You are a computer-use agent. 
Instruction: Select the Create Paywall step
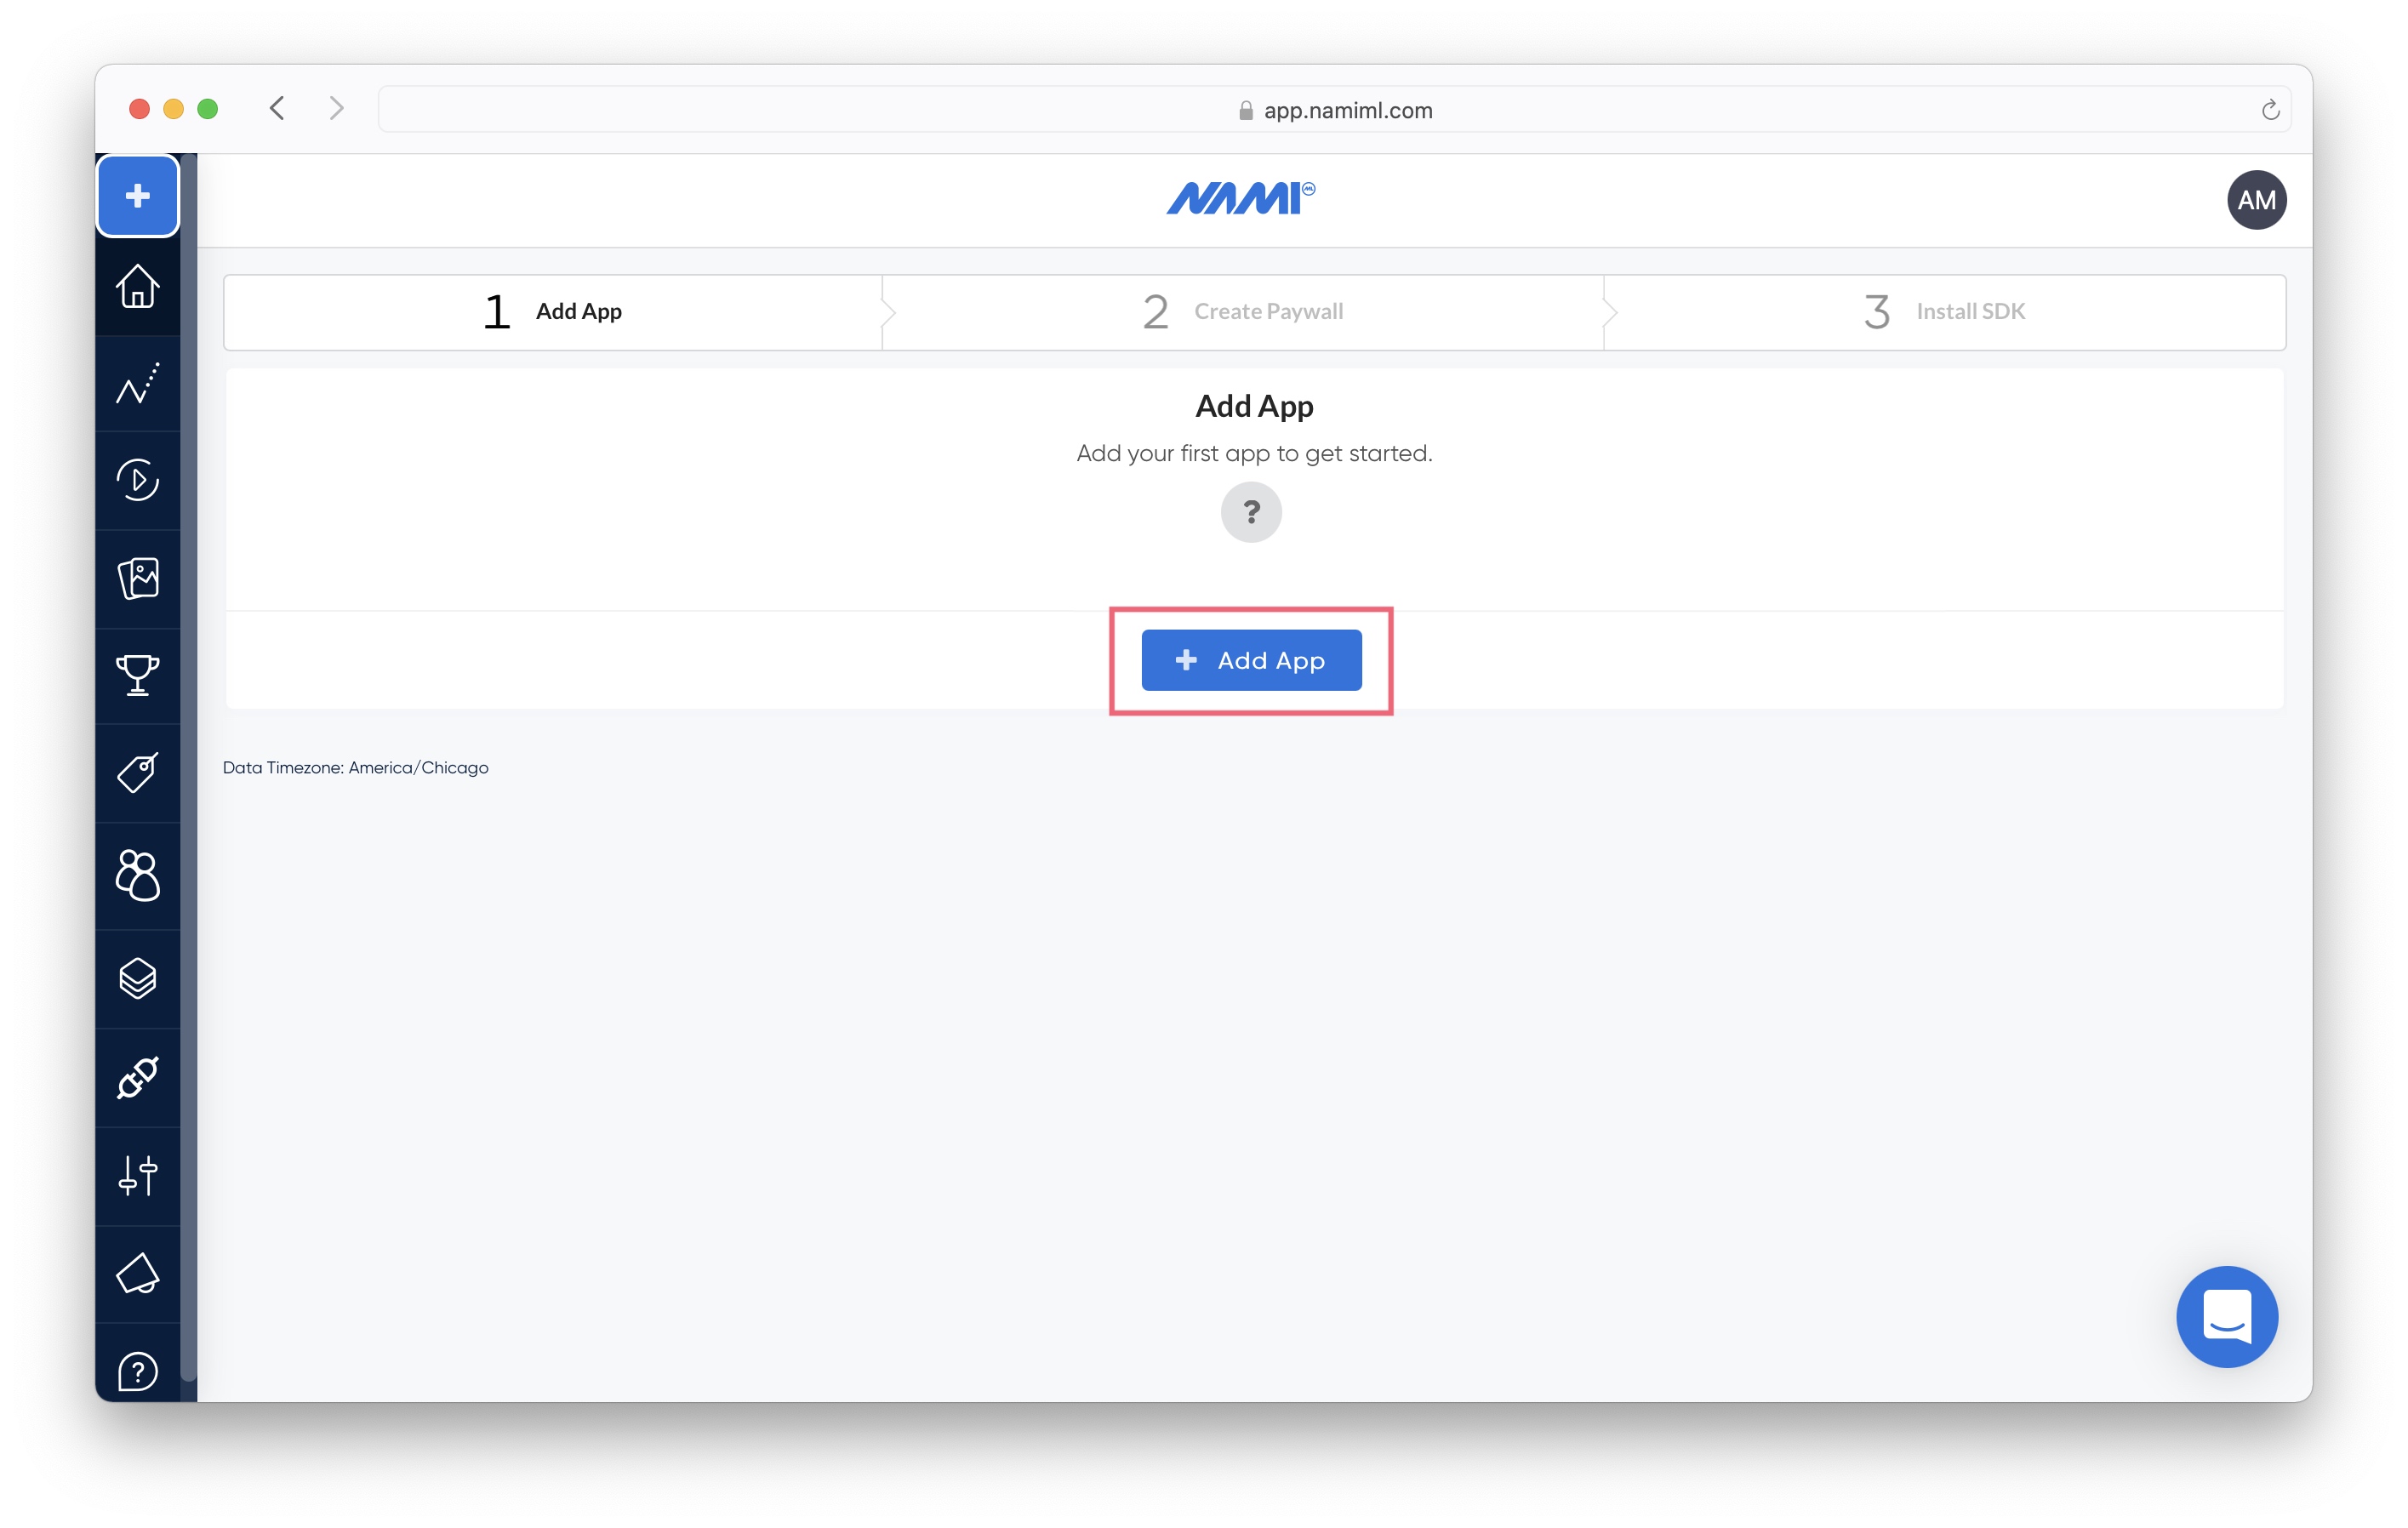pyautogui.click(x=1243, y=312)
